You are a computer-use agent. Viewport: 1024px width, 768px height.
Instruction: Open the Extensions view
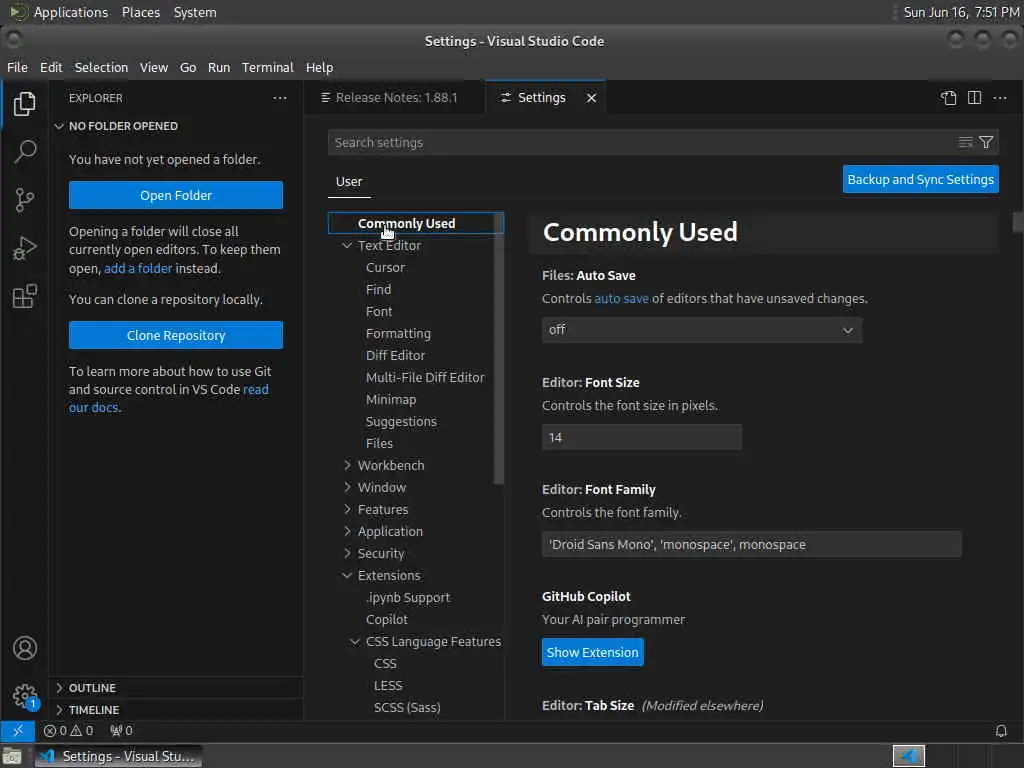24,296
